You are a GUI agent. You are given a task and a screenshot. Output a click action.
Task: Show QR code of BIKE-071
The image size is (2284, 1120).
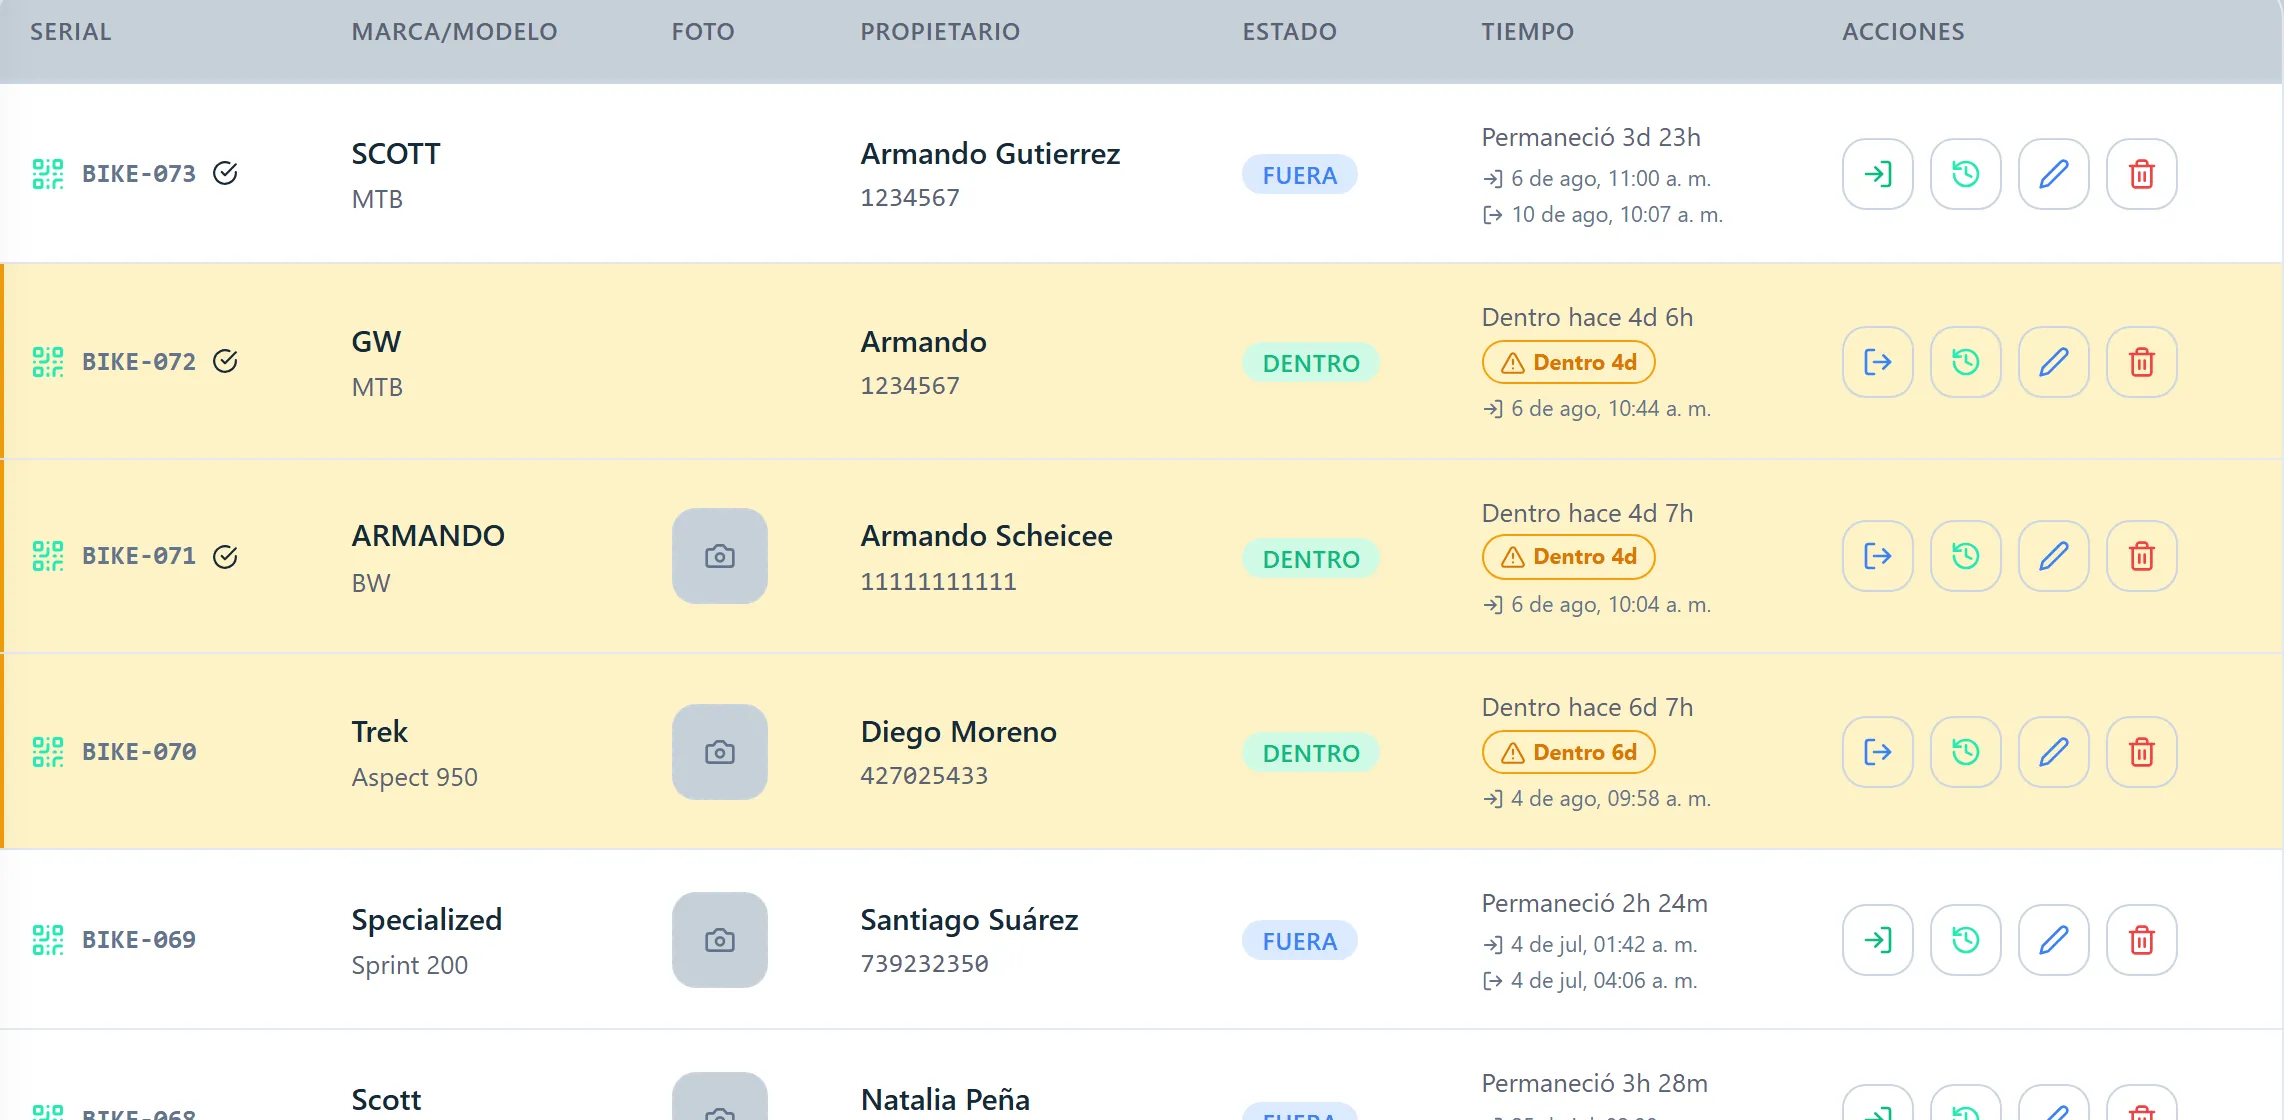pyautogui.click(x=47, y=556)
